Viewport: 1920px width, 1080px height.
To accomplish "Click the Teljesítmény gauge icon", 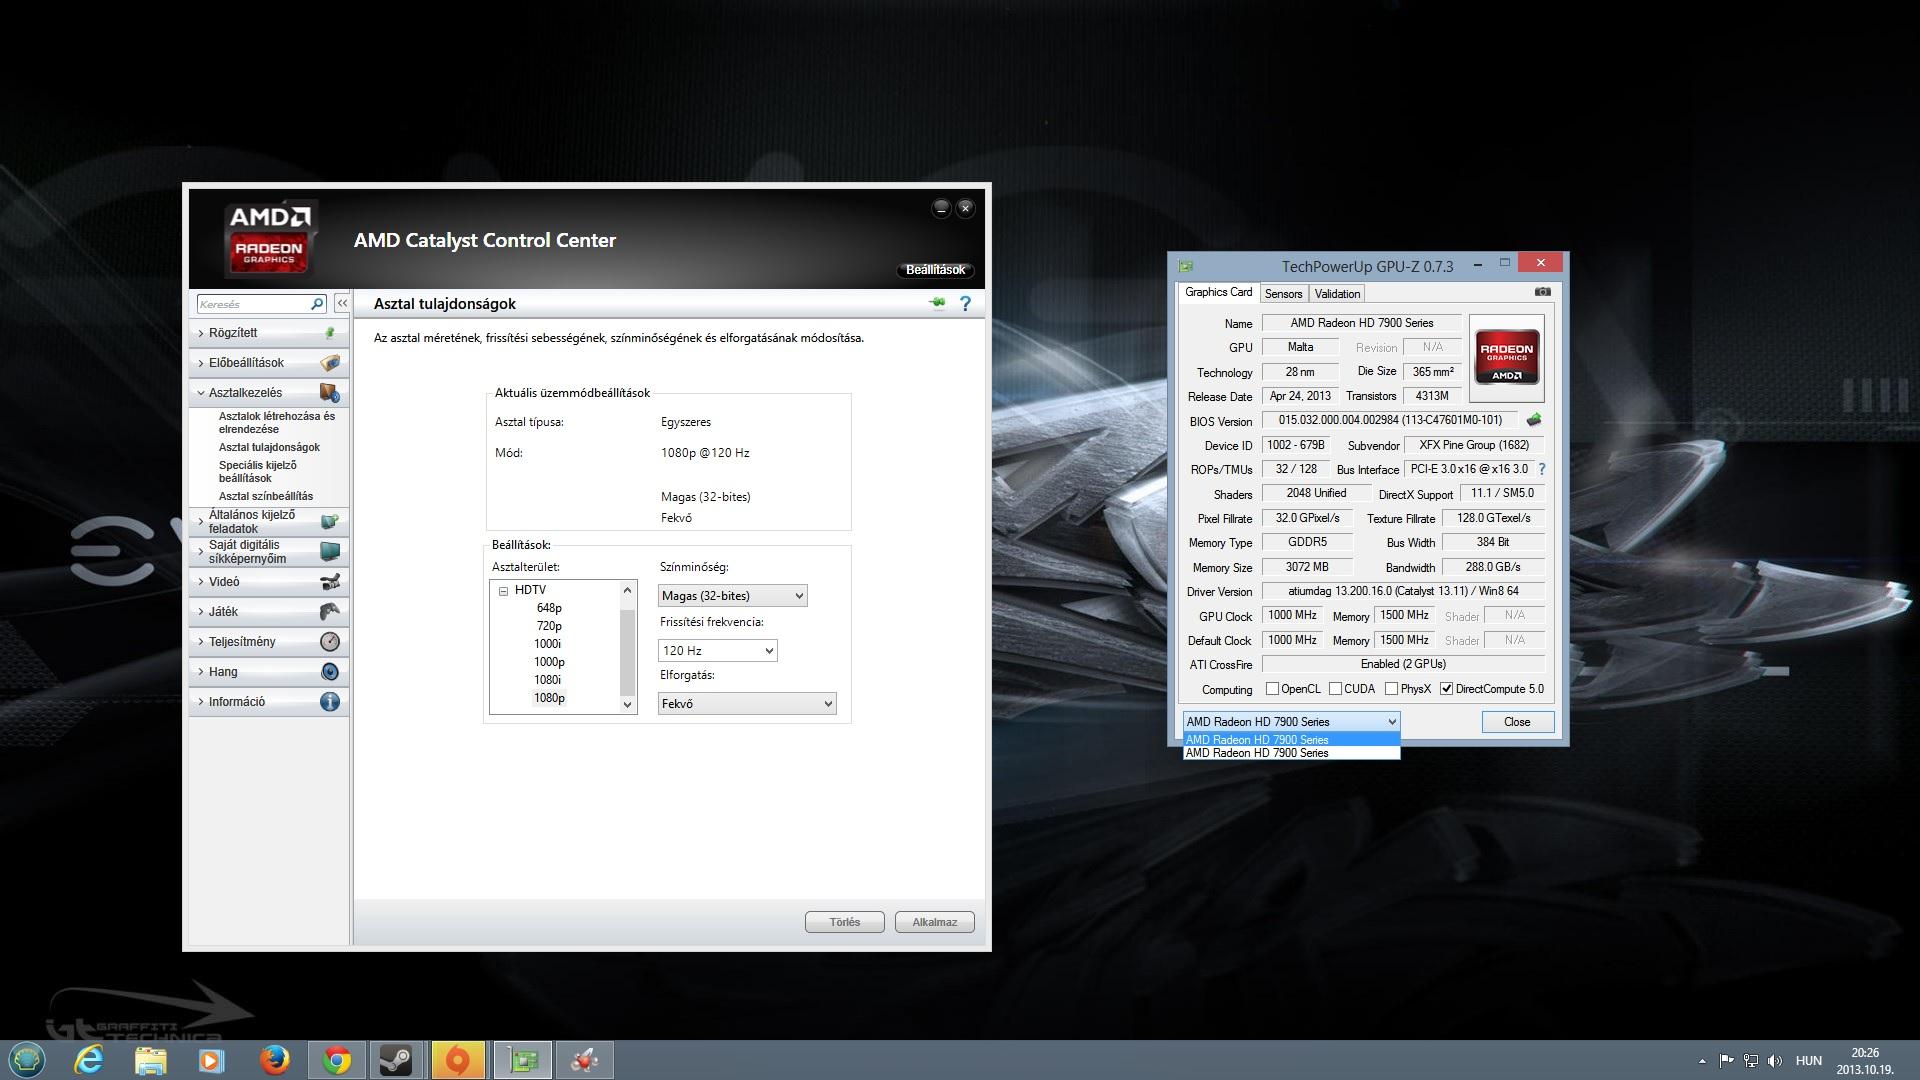I will [330, 642].
